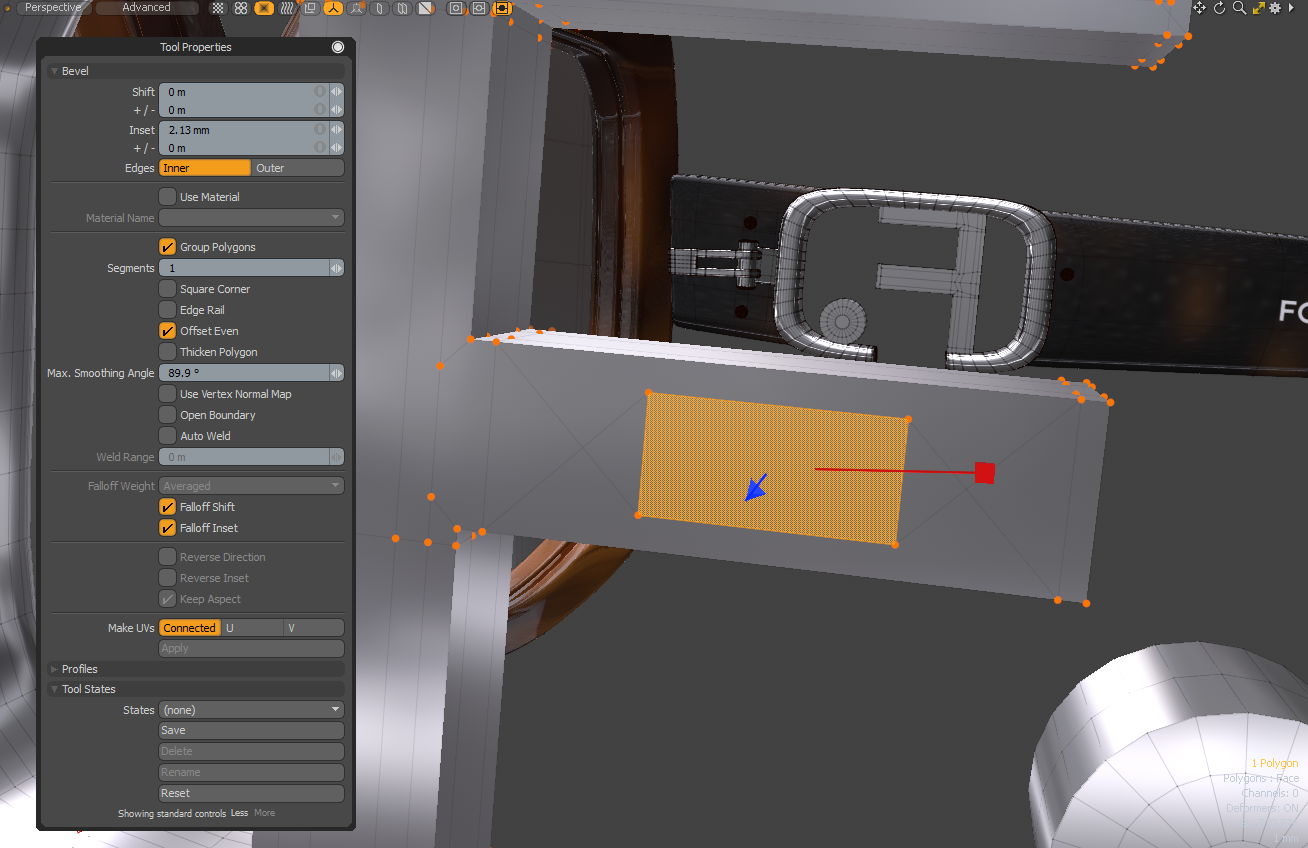This screenshot has height=848, width=1308.
Task: Enable the Square Corner checkbox
Action: 168,289
